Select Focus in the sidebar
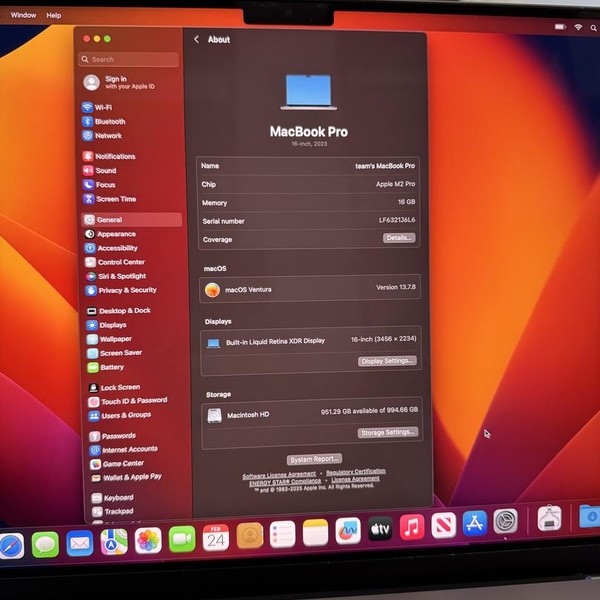The width and height of the screenshot is (600, 600). (x=99, y=185)
